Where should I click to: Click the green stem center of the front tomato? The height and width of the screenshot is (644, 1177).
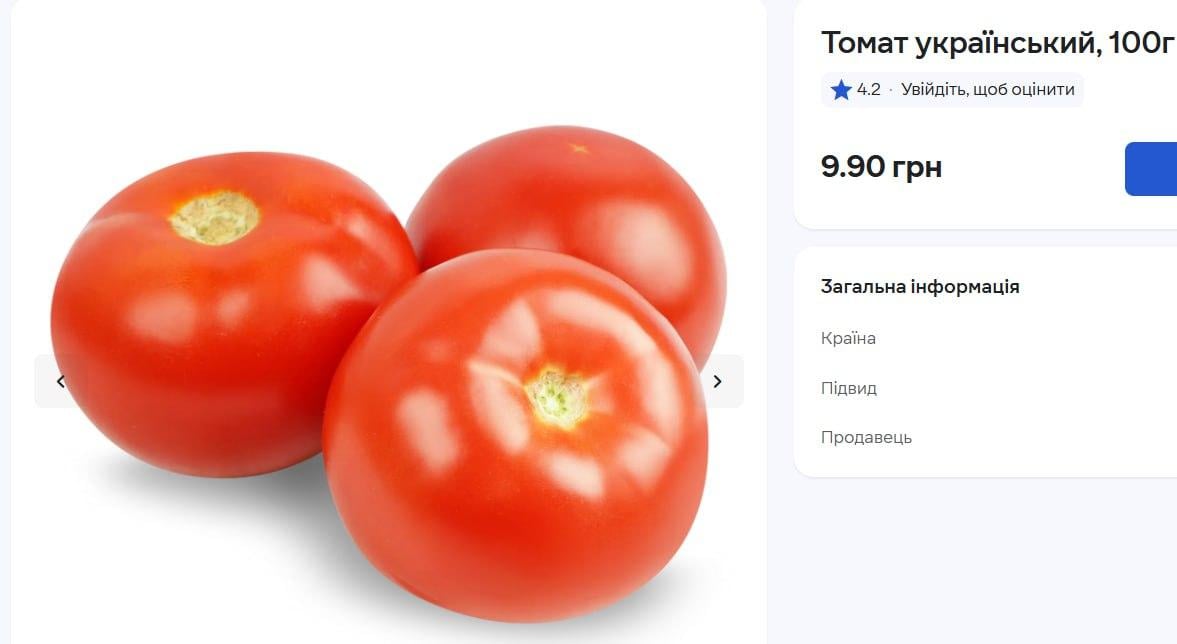[557, 398]
